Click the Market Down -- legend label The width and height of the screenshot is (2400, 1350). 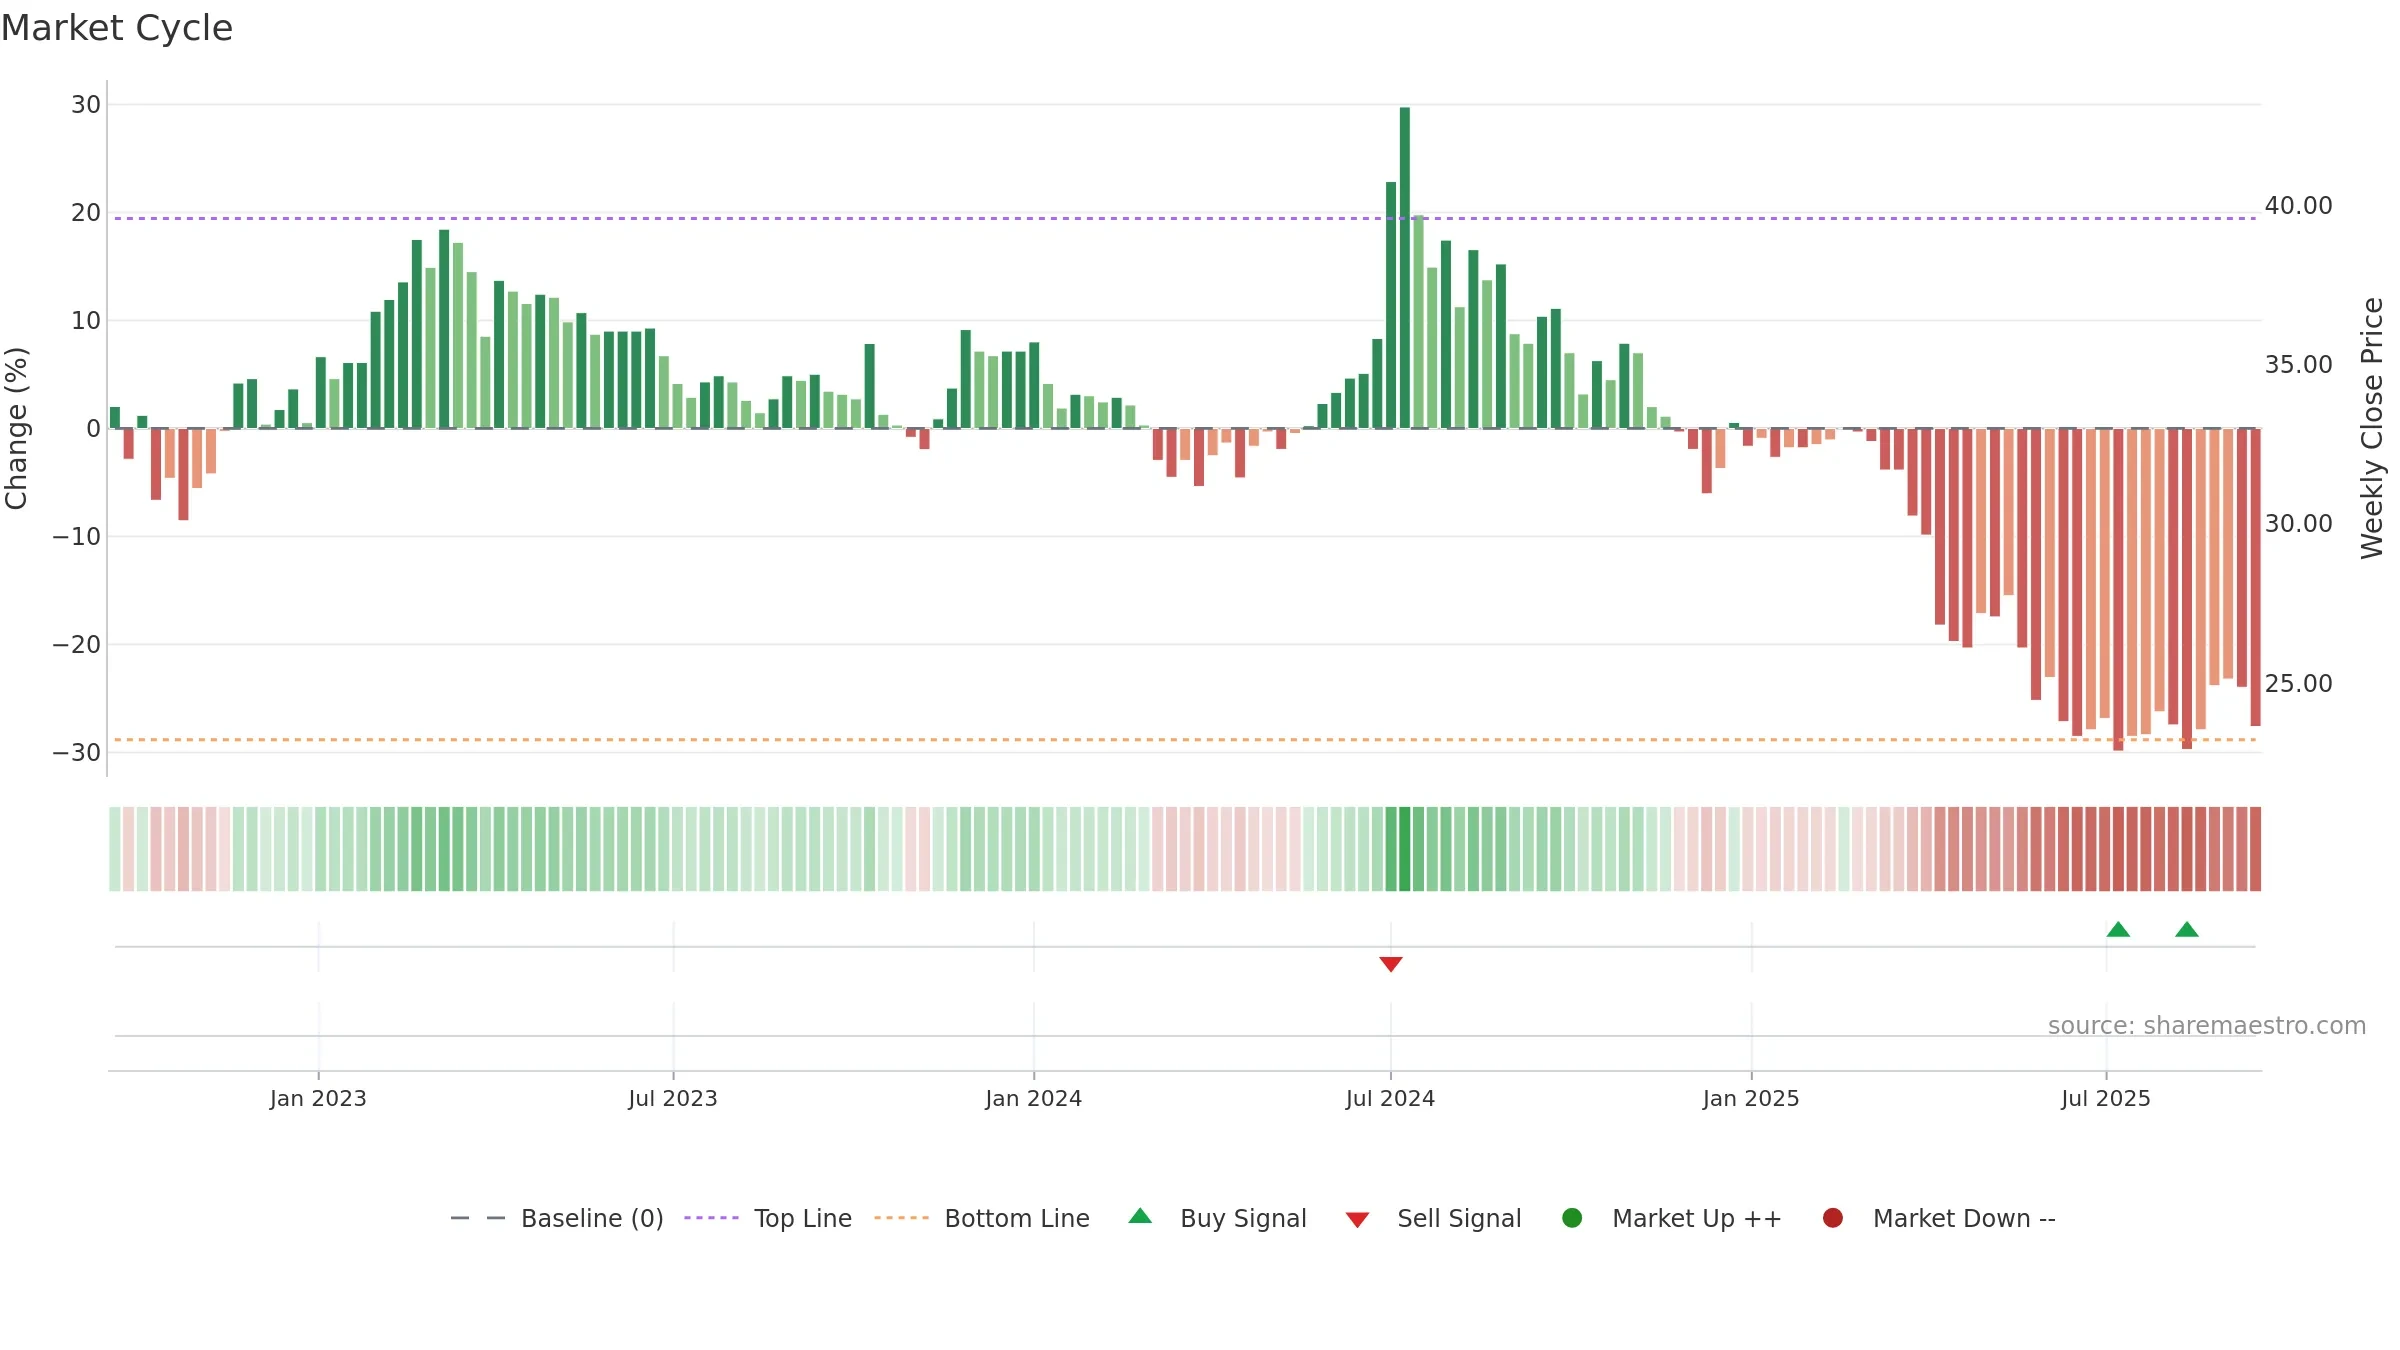pyautogui.click(x=1964, y=1218)
